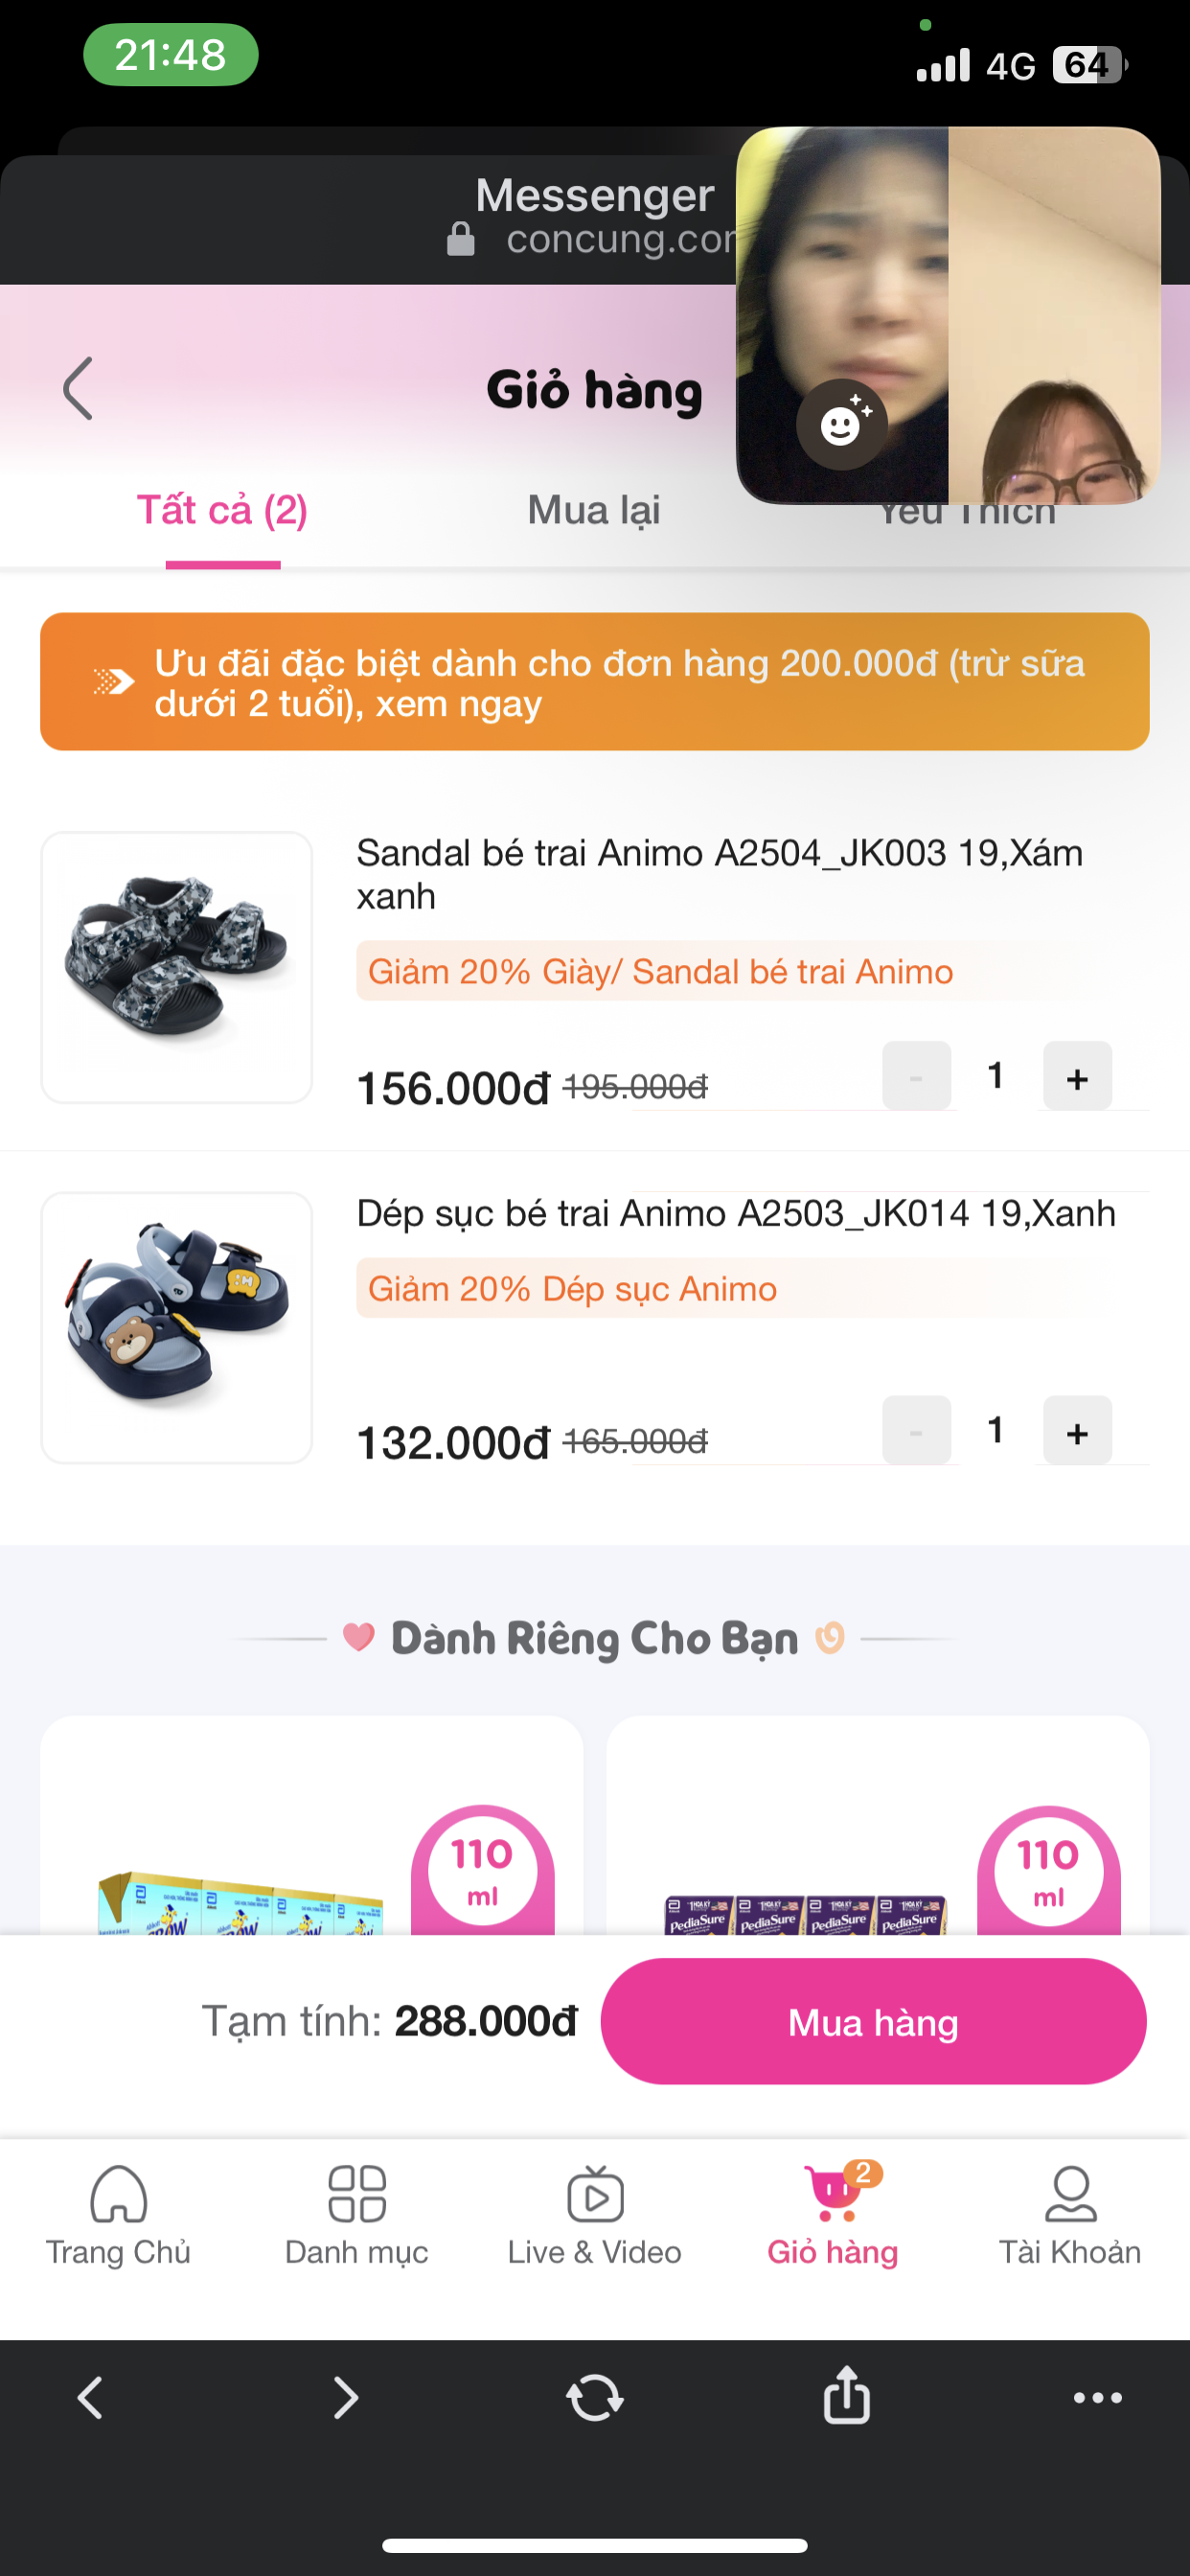Open the browser more options dots
Screen dimensions: 1190x2576
click(x=1097, y=2398)
